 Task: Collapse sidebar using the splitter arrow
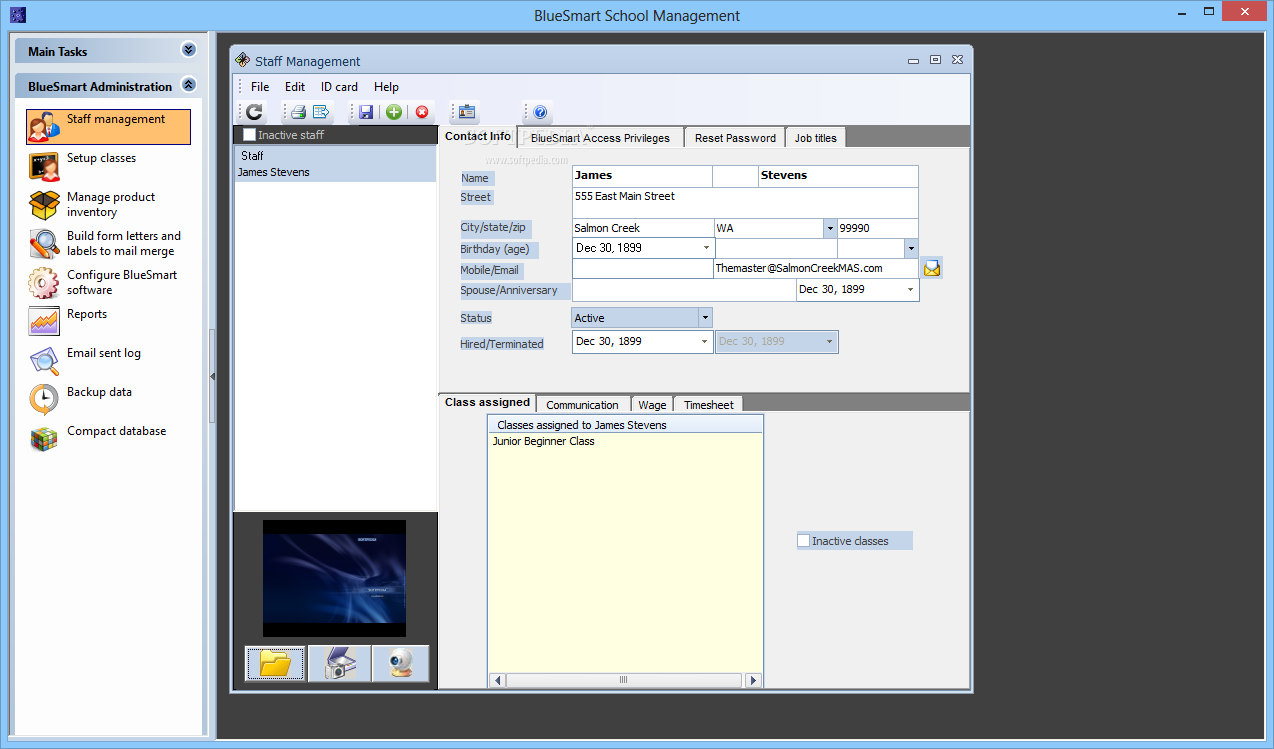[x=212, y=376]
